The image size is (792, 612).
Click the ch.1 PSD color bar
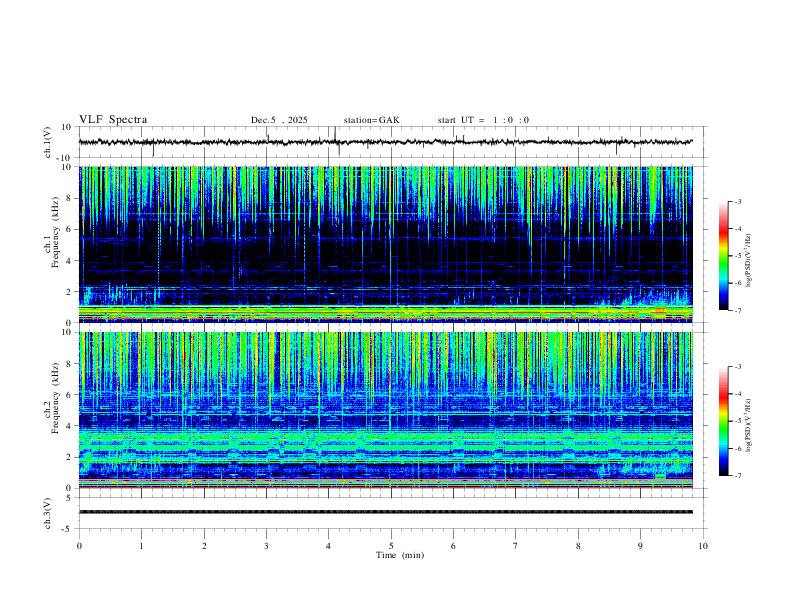coord(723,256)
